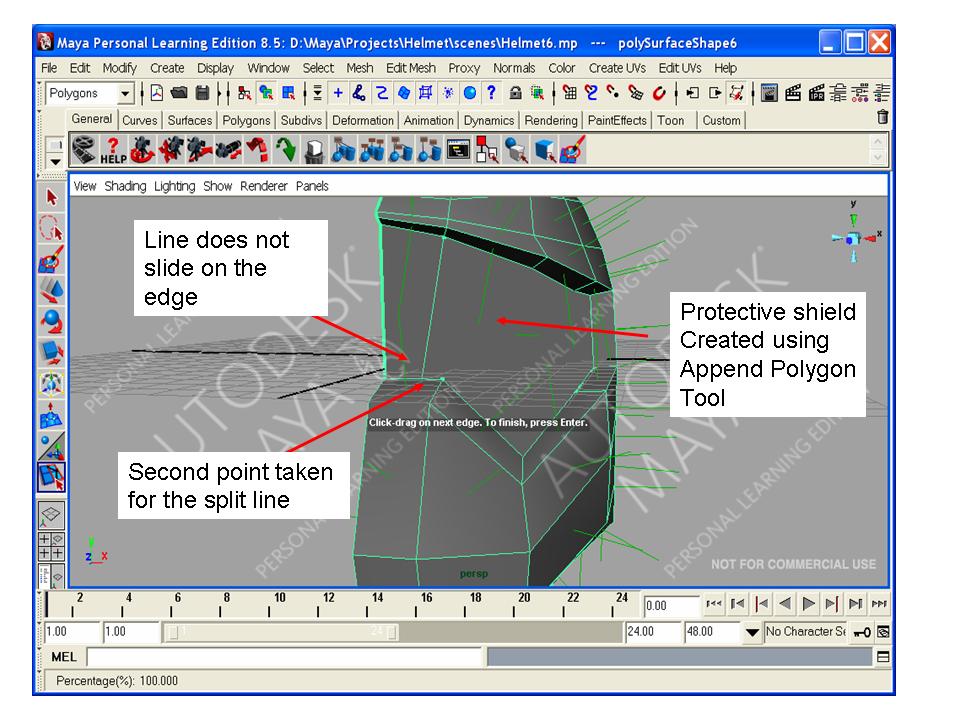Click the Help question mark shelf icon
Screen dimensions: 960x720
click(x=113, y=150)
